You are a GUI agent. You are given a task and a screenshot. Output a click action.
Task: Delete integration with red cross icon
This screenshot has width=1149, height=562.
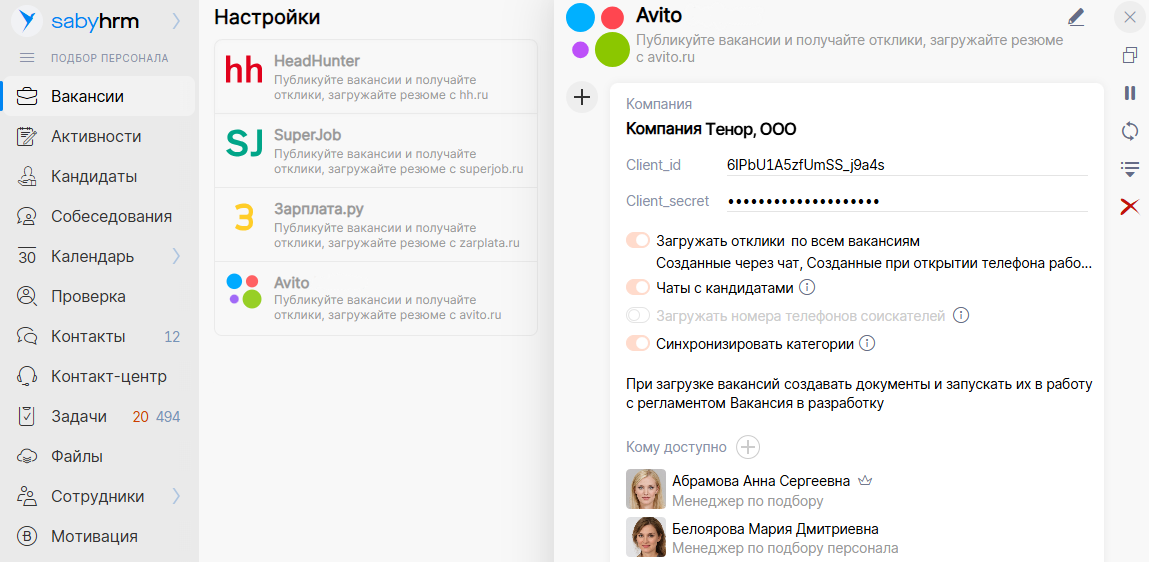pos(1130,207)
